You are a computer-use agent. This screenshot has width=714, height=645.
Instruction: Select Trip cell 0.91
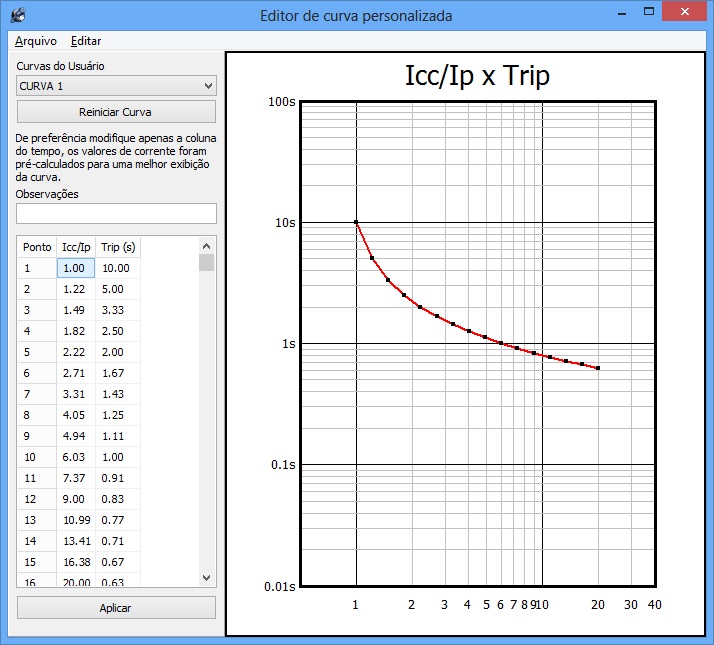point(118,478)
